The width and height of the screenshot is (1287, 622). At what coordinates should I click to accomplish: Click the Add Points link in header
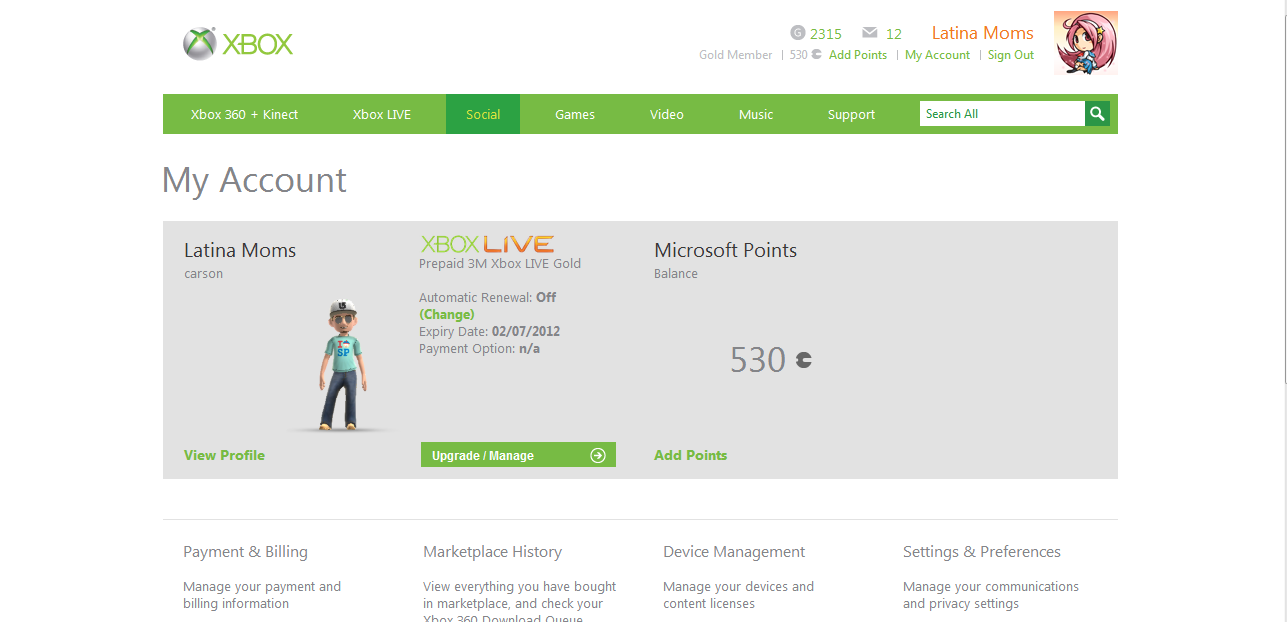(858, 55)
